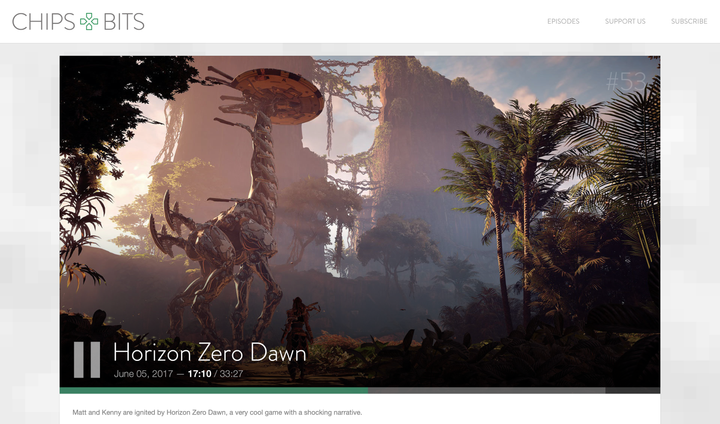Go to Support Us page
This screenshot has width=720, height=424.
tap(625, 21)
